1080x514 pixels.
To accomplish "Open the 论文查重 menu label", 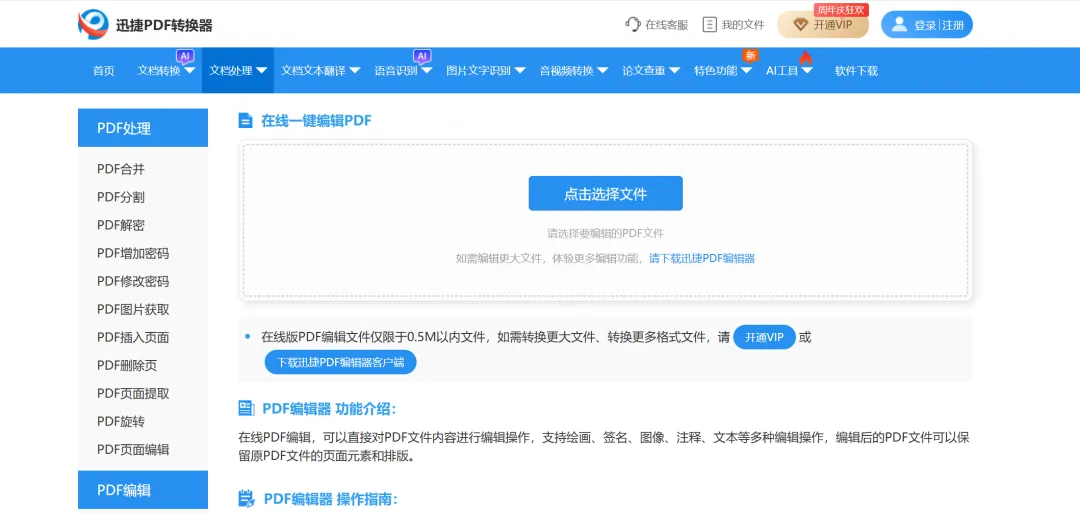I will coord(644,70).
